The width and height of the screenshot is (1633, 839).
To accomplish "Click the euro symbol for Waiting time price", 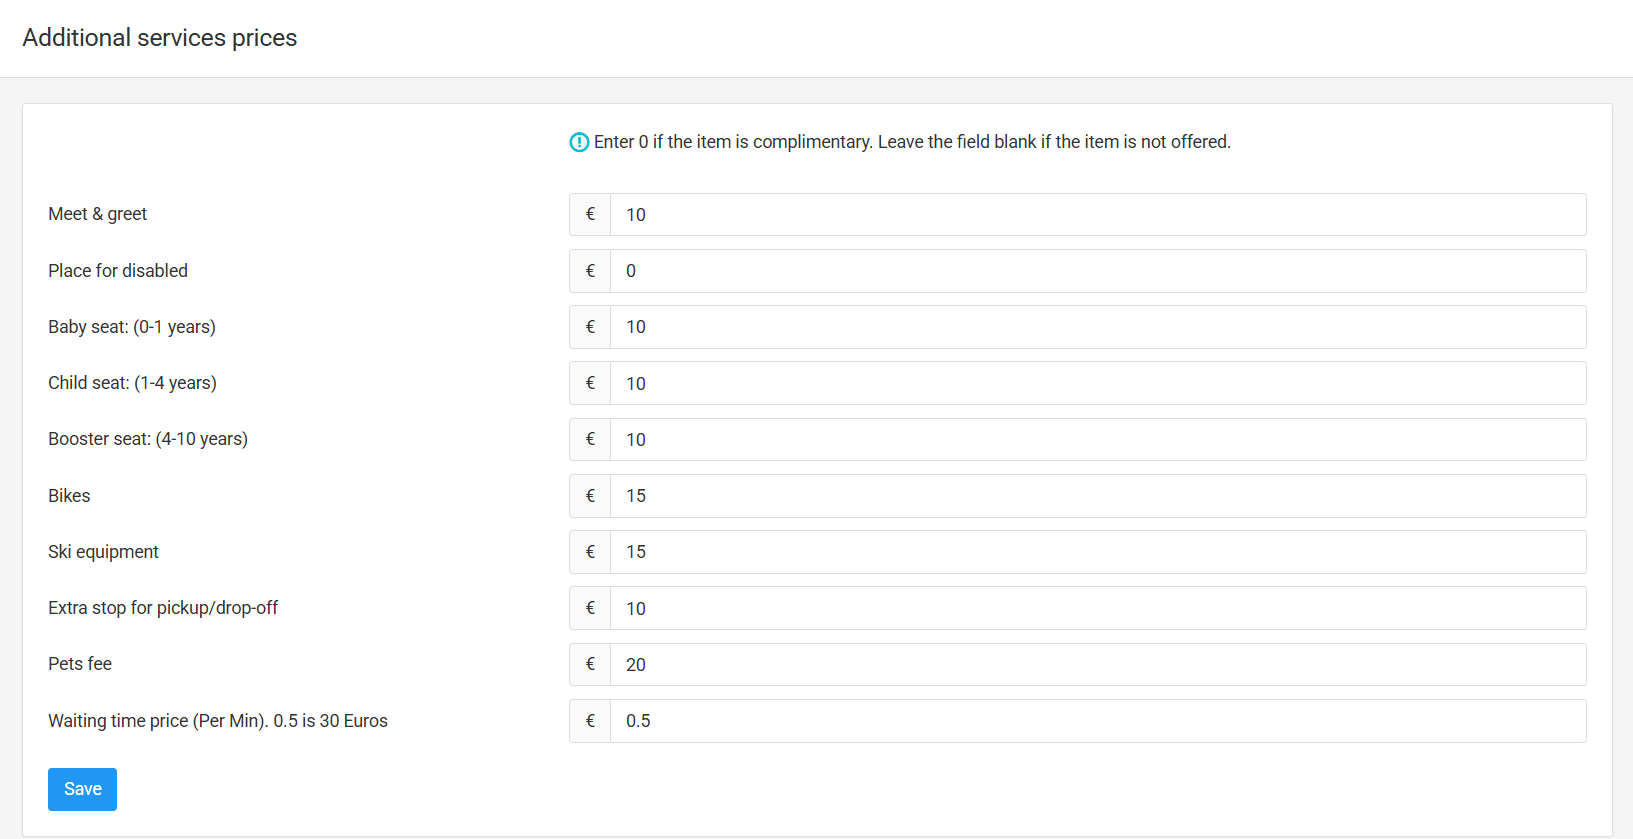I will [590, 721].
